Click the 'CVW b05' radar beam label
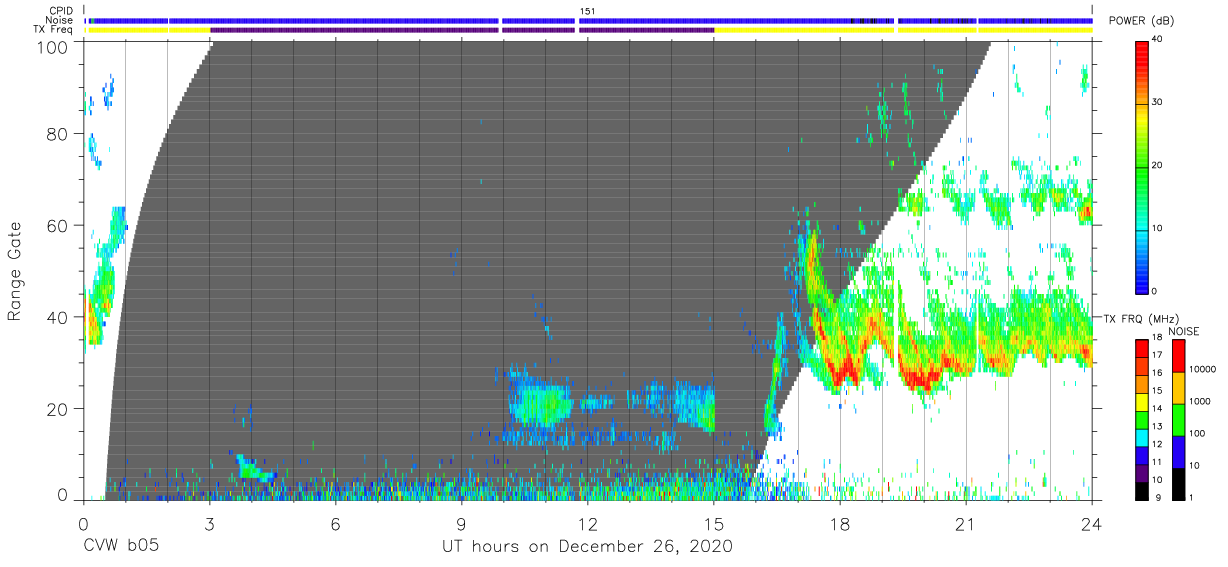Screen dimensions: 1228x567 pos(121,547)
